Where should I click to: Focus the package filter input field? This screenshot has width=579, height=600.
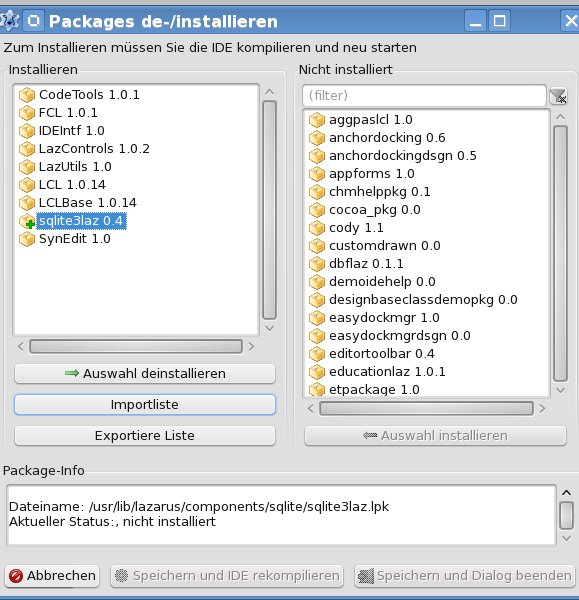(424, 95)
